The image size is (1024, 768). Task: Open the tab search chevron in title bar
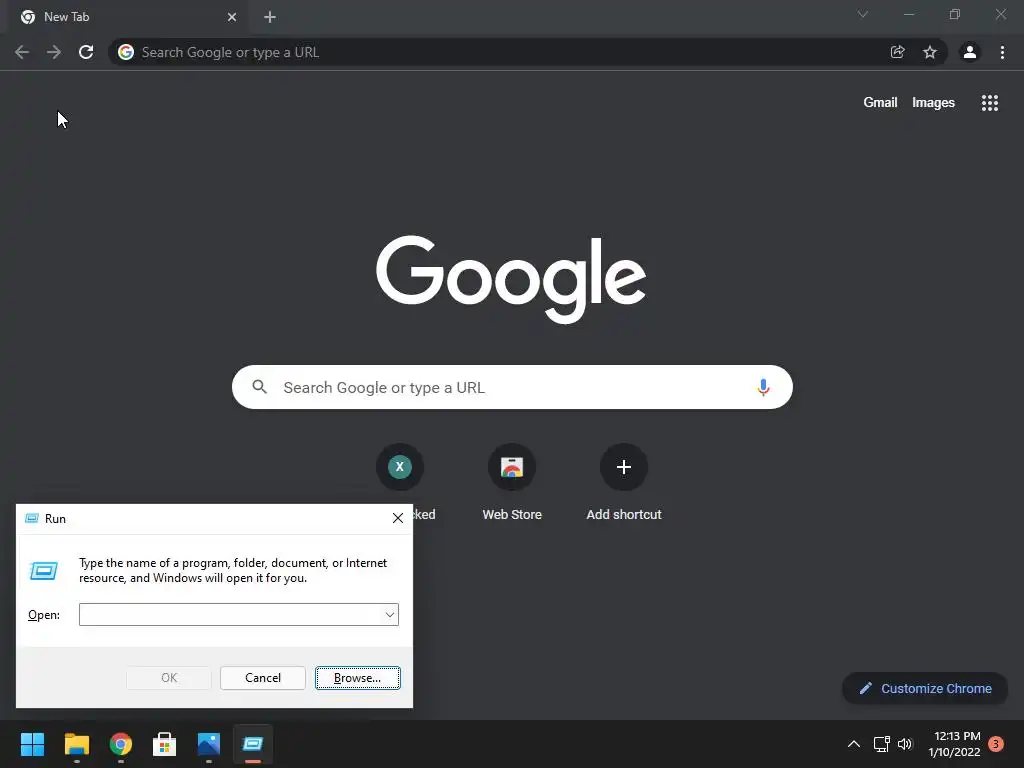863,14
